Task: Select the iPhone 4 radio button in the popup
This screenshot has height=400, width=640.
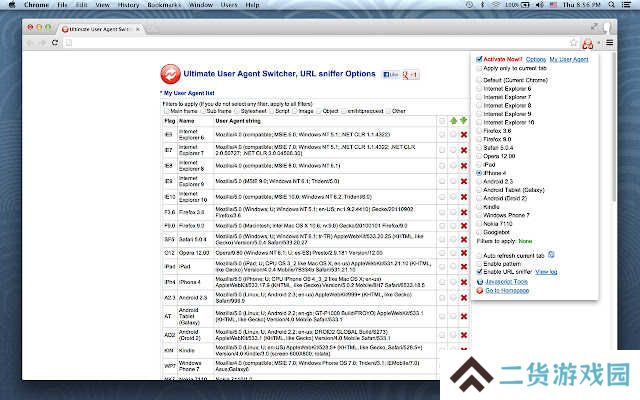Action: point(479,173)
